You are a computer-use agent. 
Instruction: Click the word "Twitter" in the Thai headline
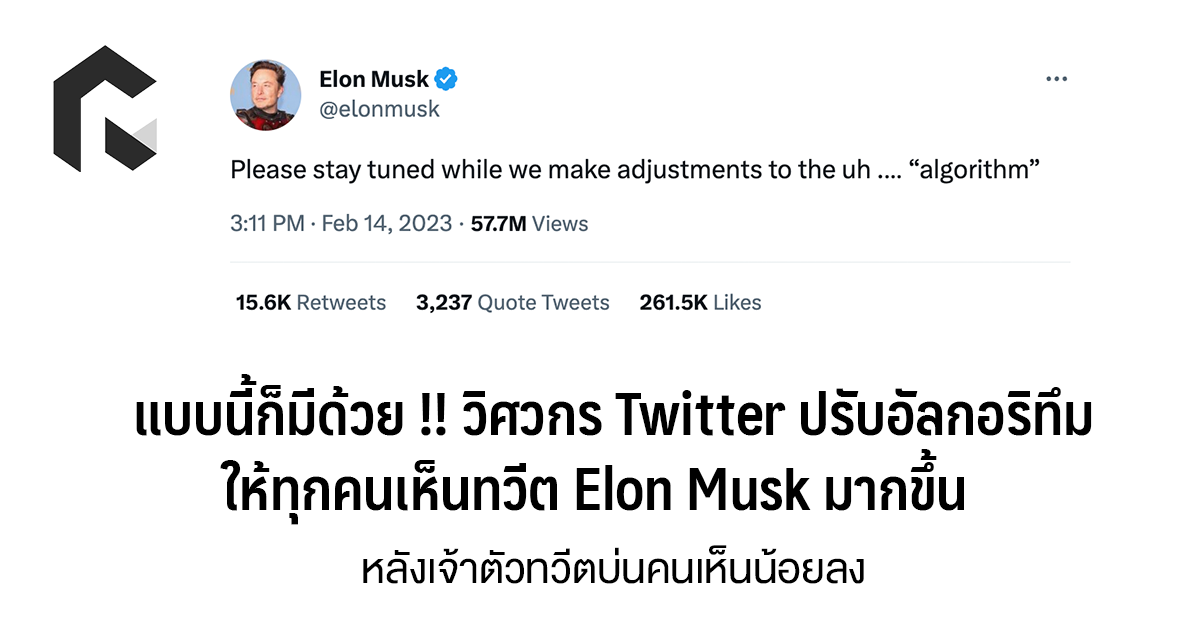[699, 420]
